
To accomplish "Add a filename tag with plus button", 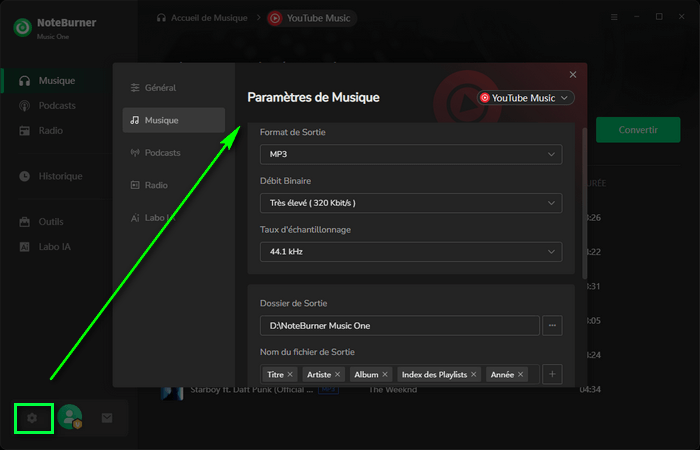I will pos(552,374).
